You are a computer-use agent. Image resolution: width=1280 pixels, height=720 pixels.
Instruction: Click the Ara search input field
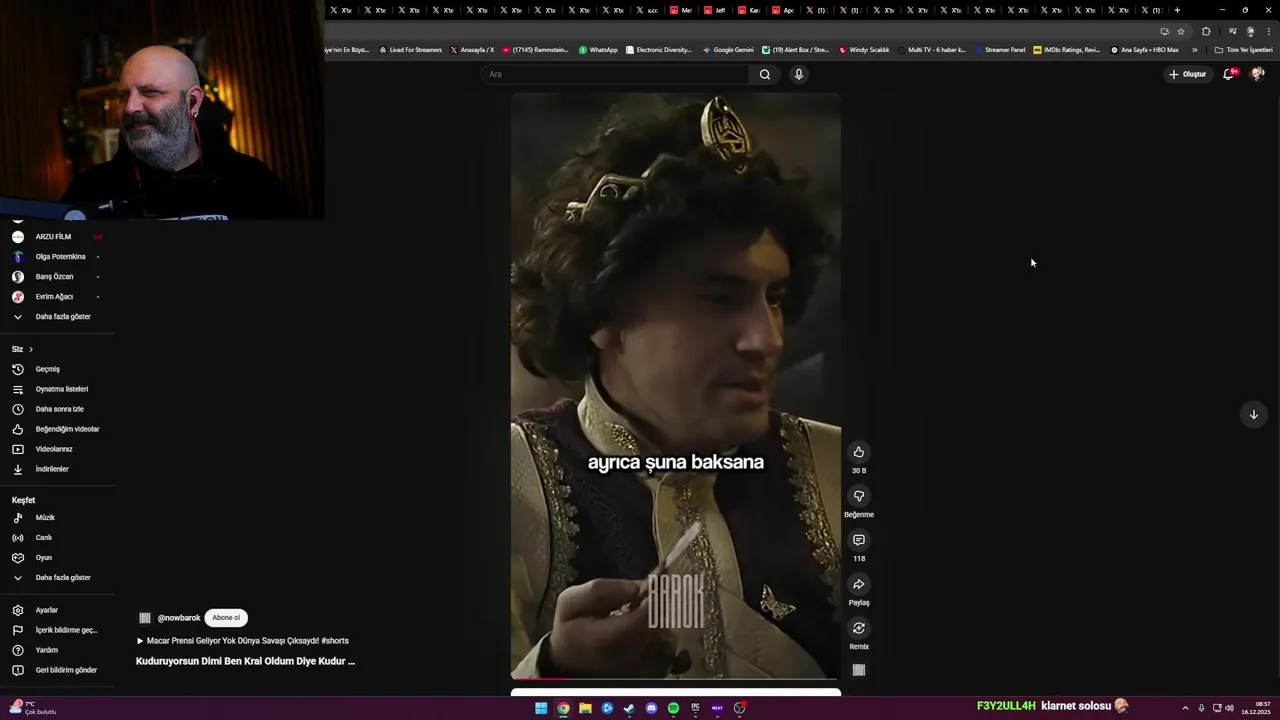[615, 74]
